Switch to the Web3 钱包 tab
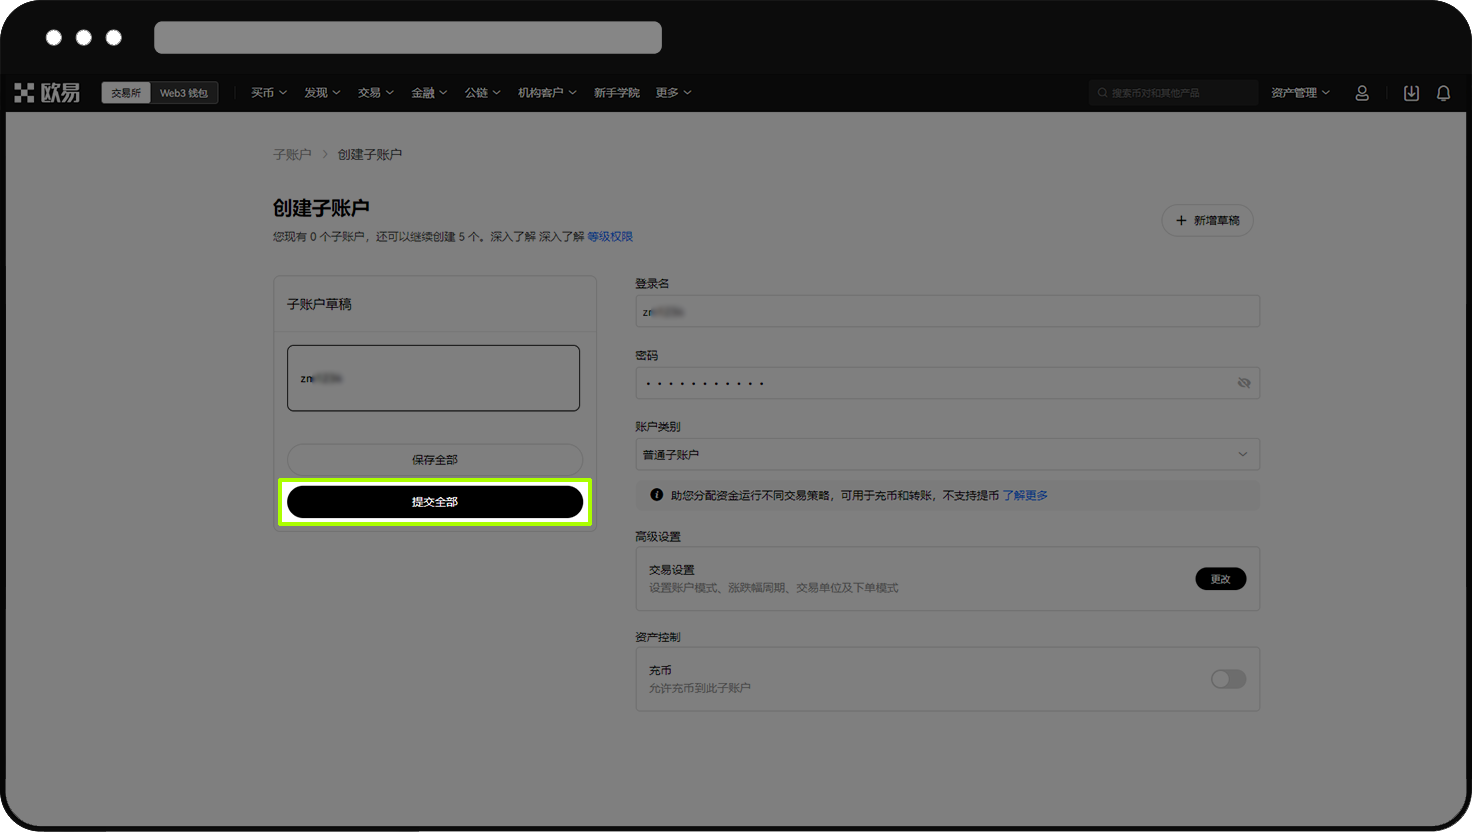This screenshot has height=832, width=1472. (184, 93)
